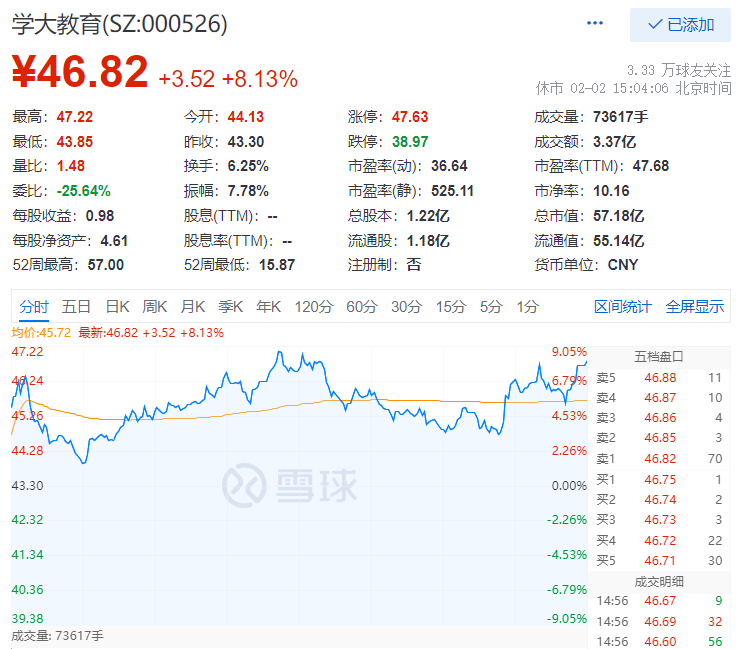The width and height of the screenshot is (746, 649).
Task: Click the 总市值 value 57.18亿
Action: (x=618, y=216)
